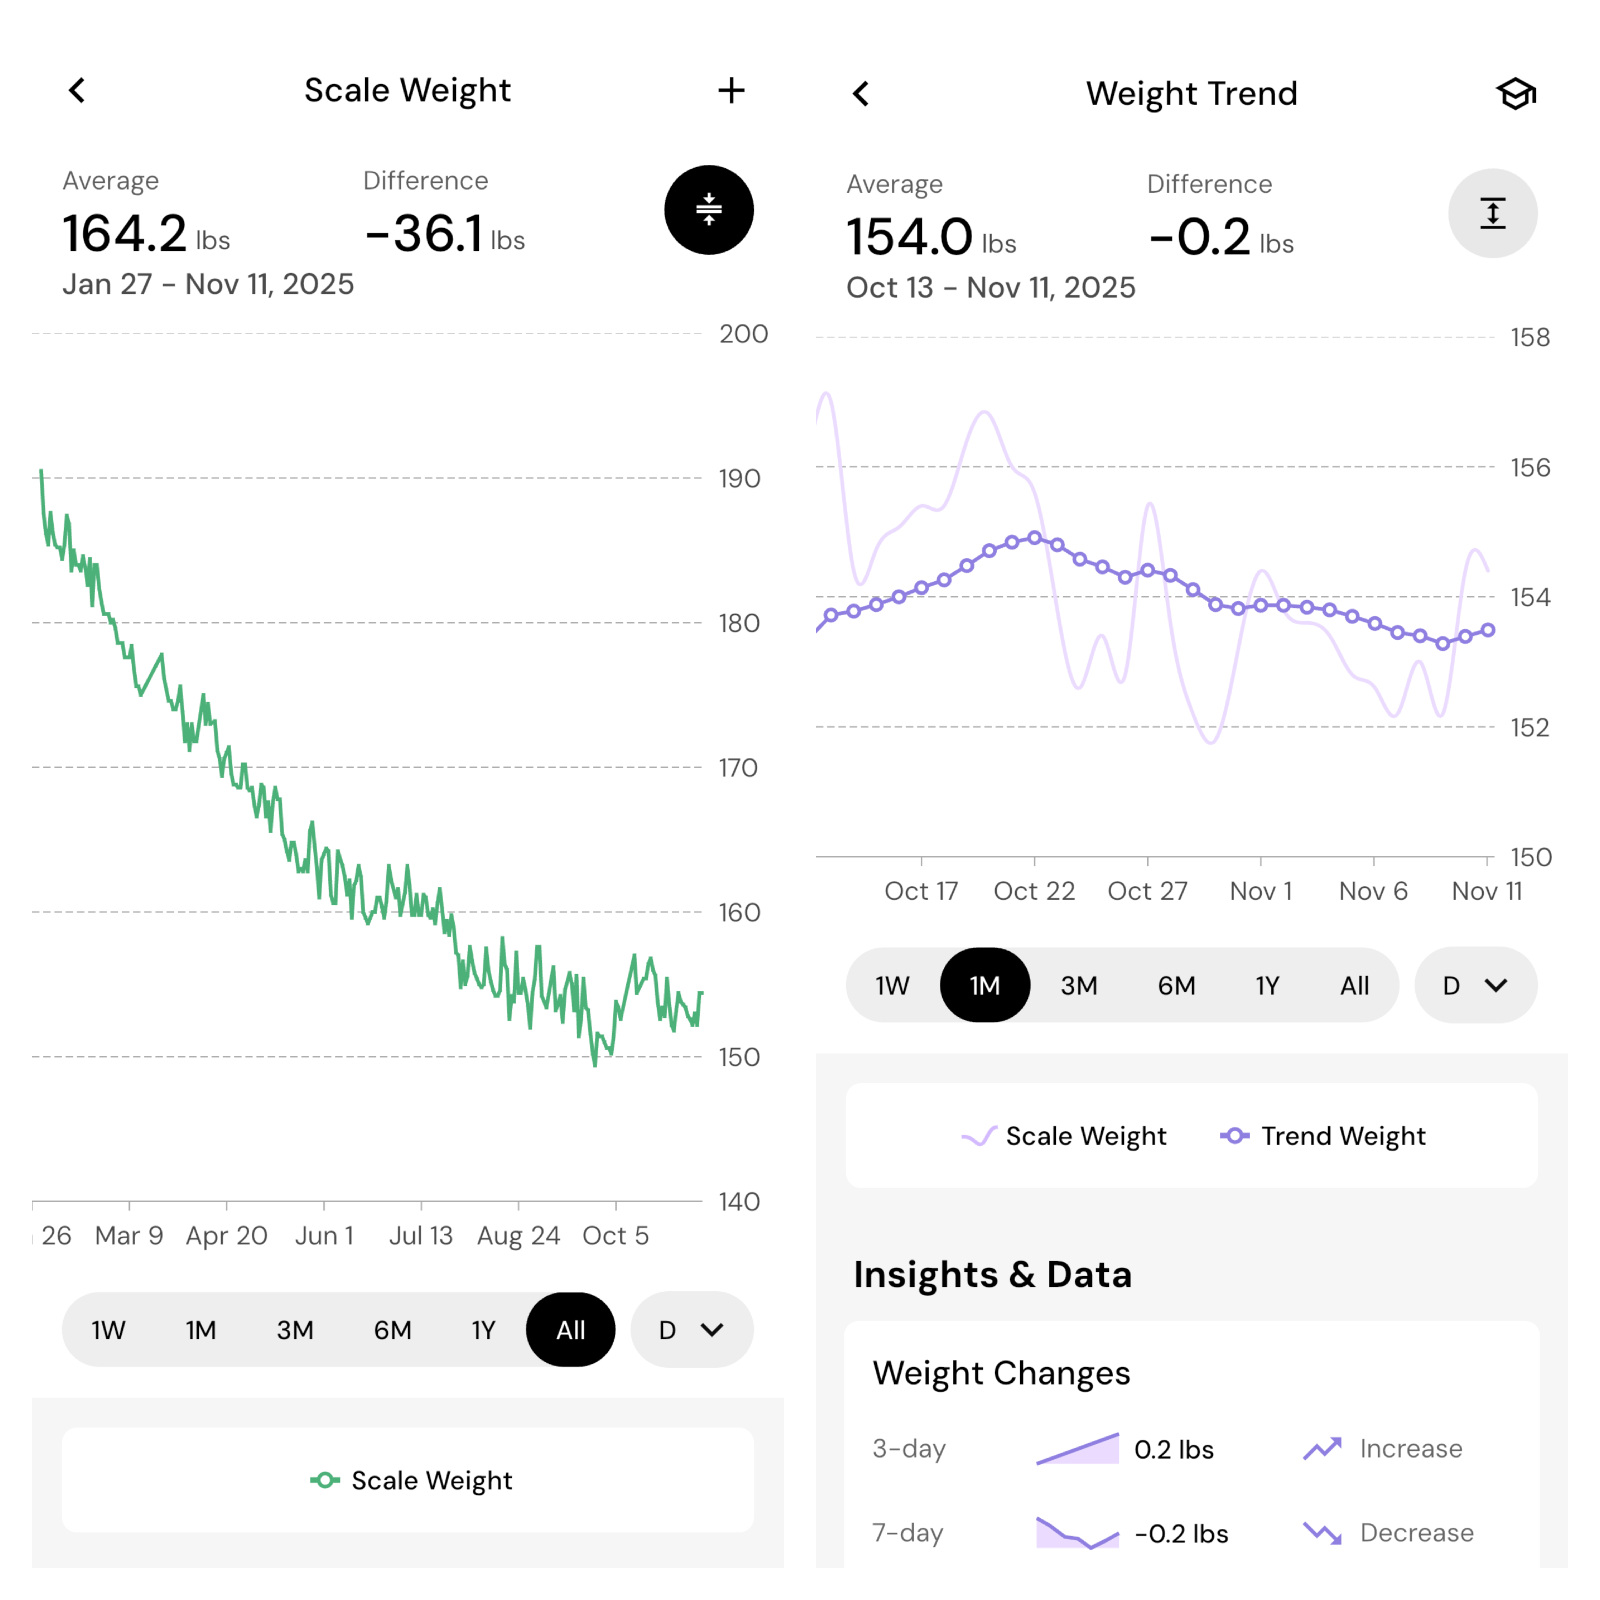The image size is (1600, 1600).
Task: Open the D interval dropdown on Weight Trend screen
Action: click(x=1474, y=985)
